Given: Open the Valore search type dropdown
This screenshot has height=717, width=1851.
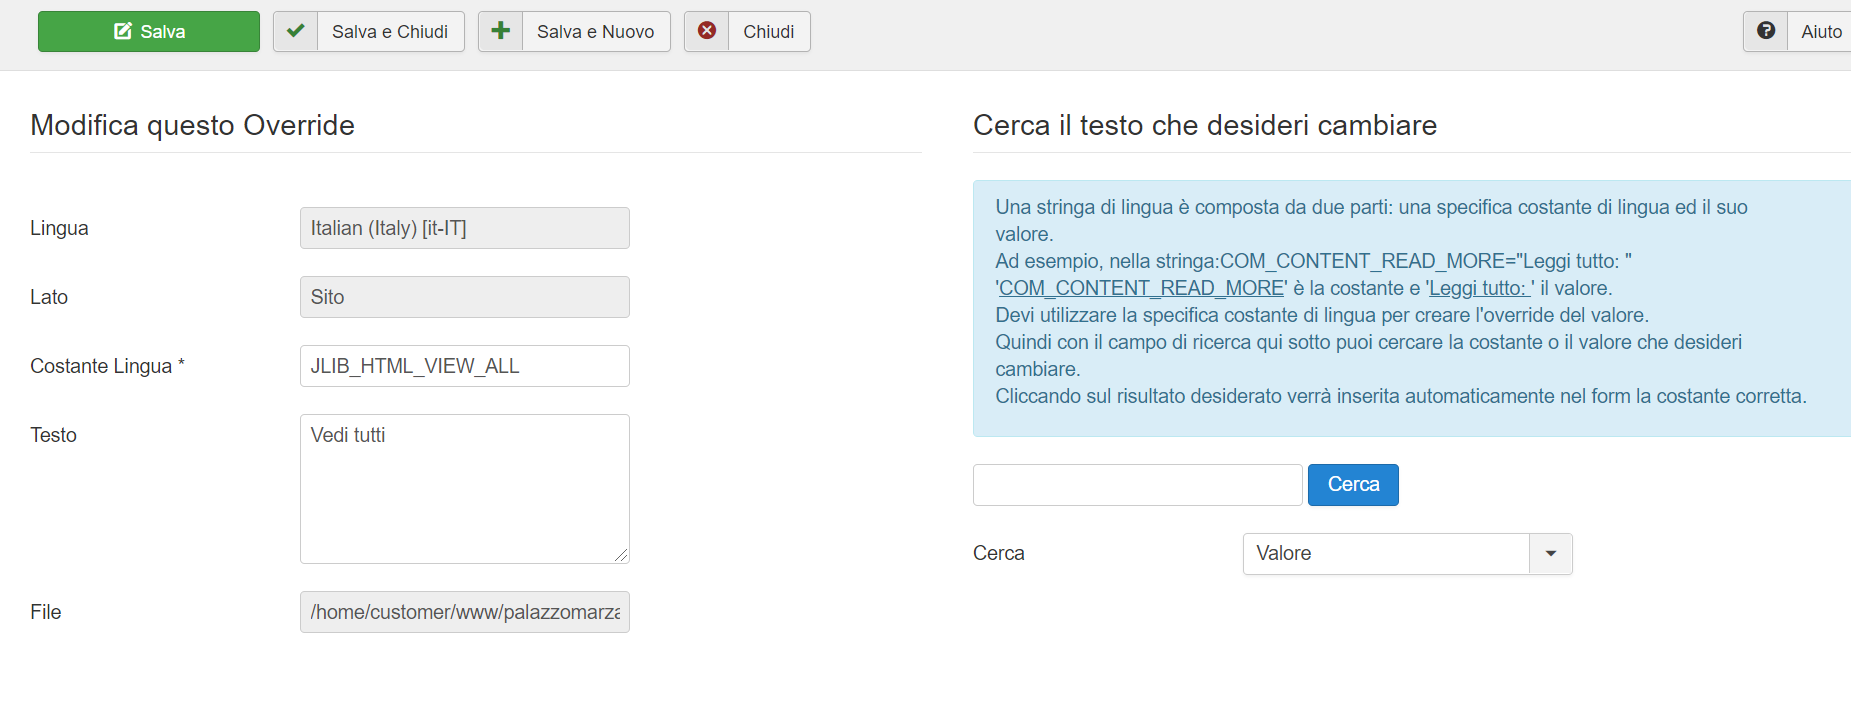Looking at the screenshot, I should [x=1386, y=554].
